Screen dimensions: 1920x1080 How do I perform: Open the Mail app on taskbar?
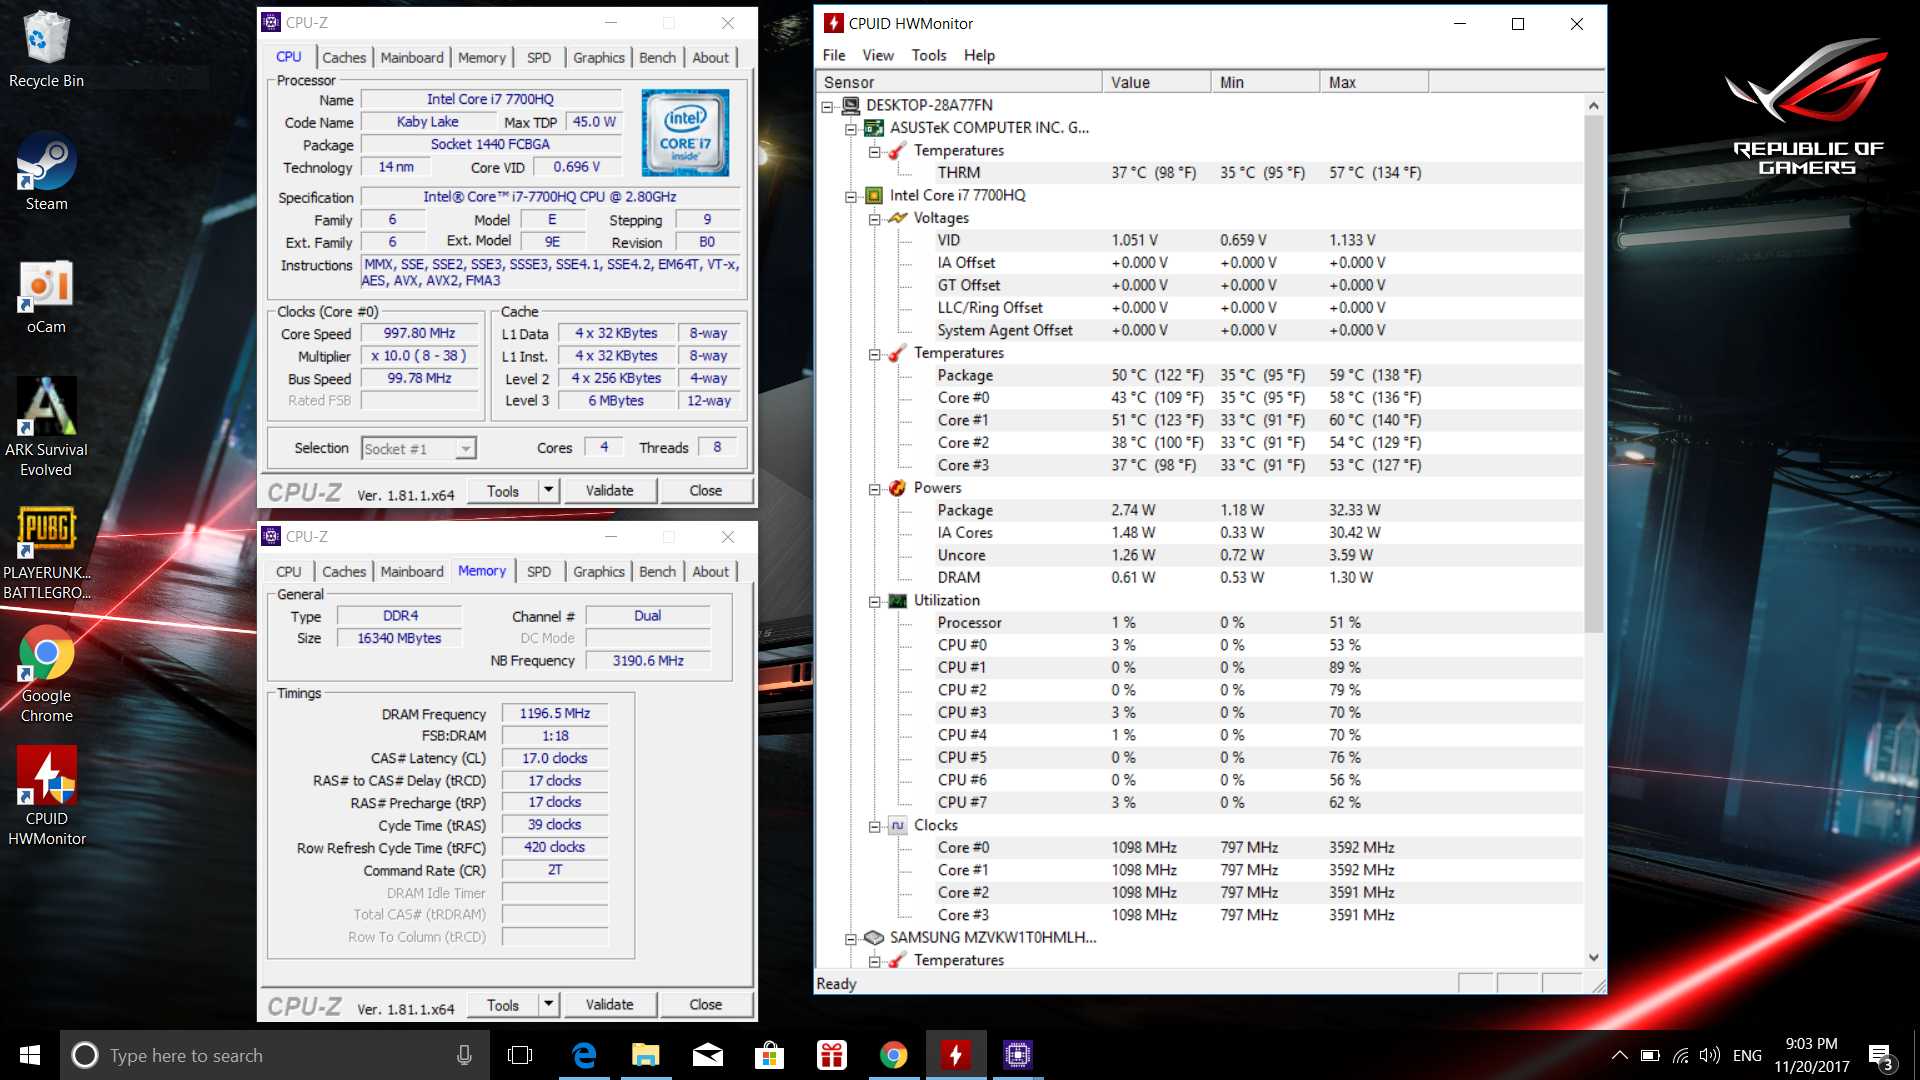[x=708, y=1055]
